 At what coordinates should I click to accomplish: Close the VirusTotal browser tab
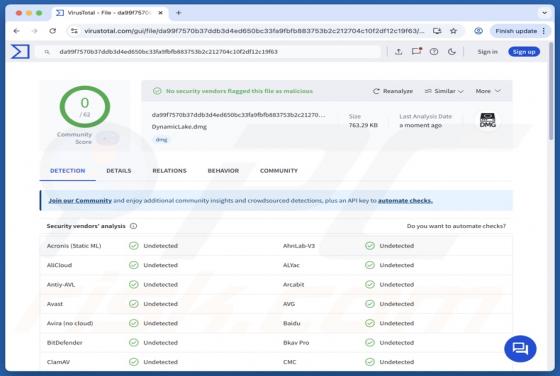point(161,13)
